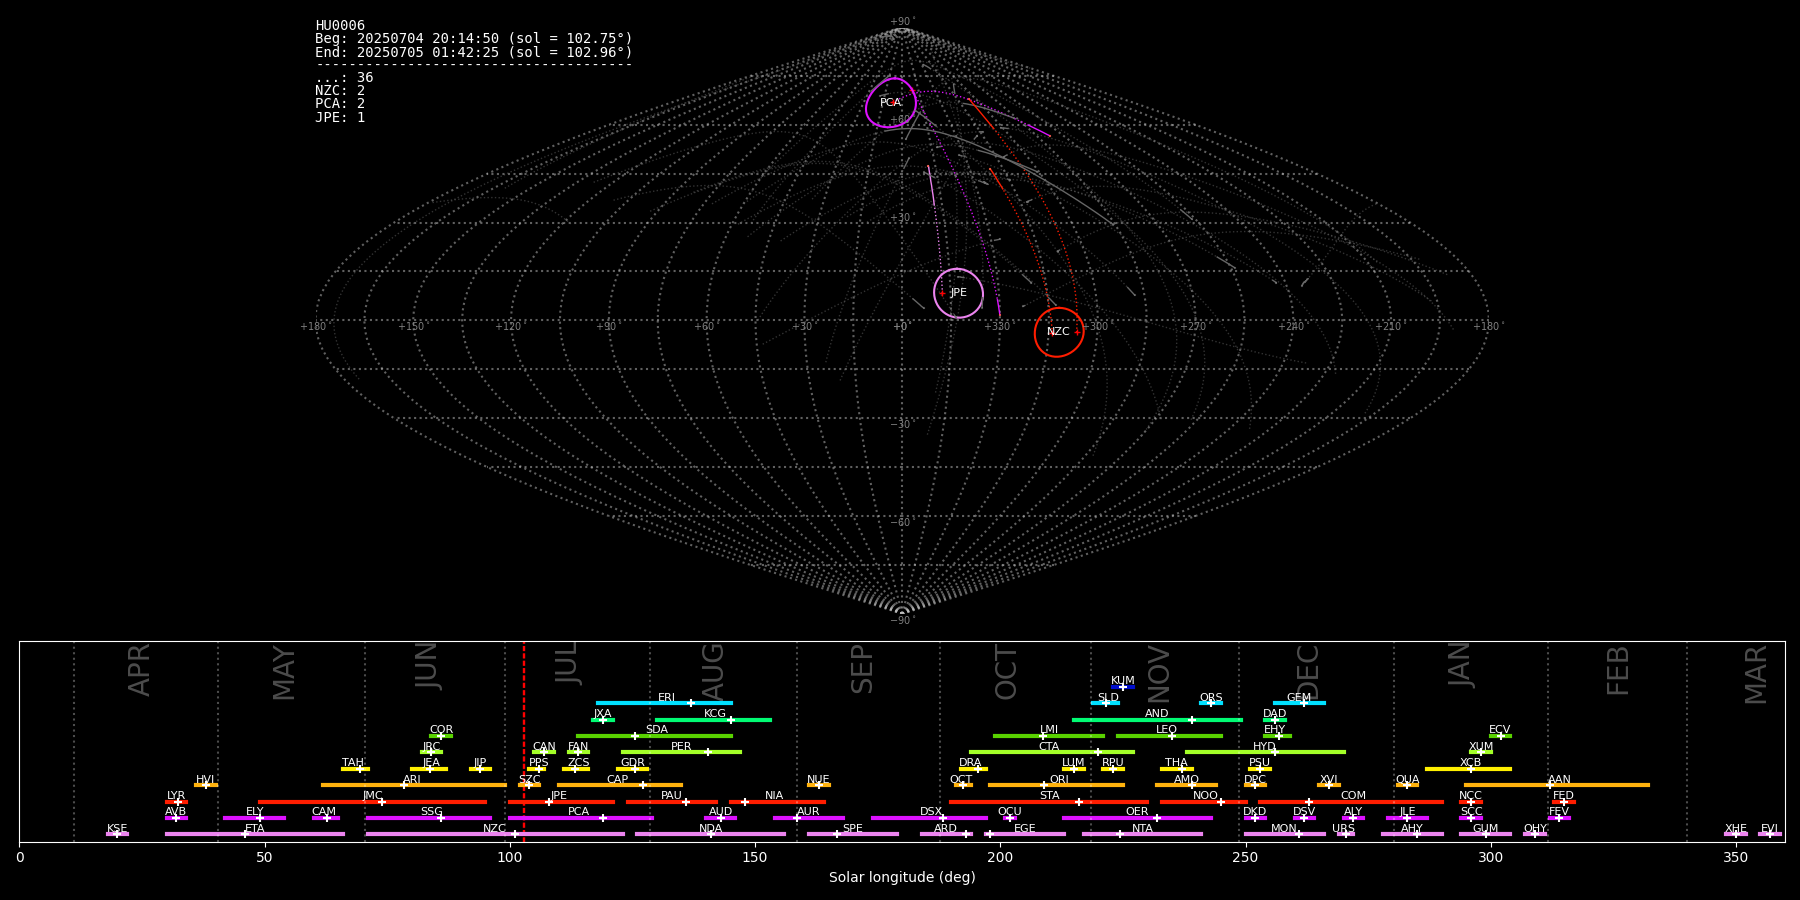Click the ORS shower label in timeline
This screenshot has height=900, width=1800.
(x=1211, y=698)
